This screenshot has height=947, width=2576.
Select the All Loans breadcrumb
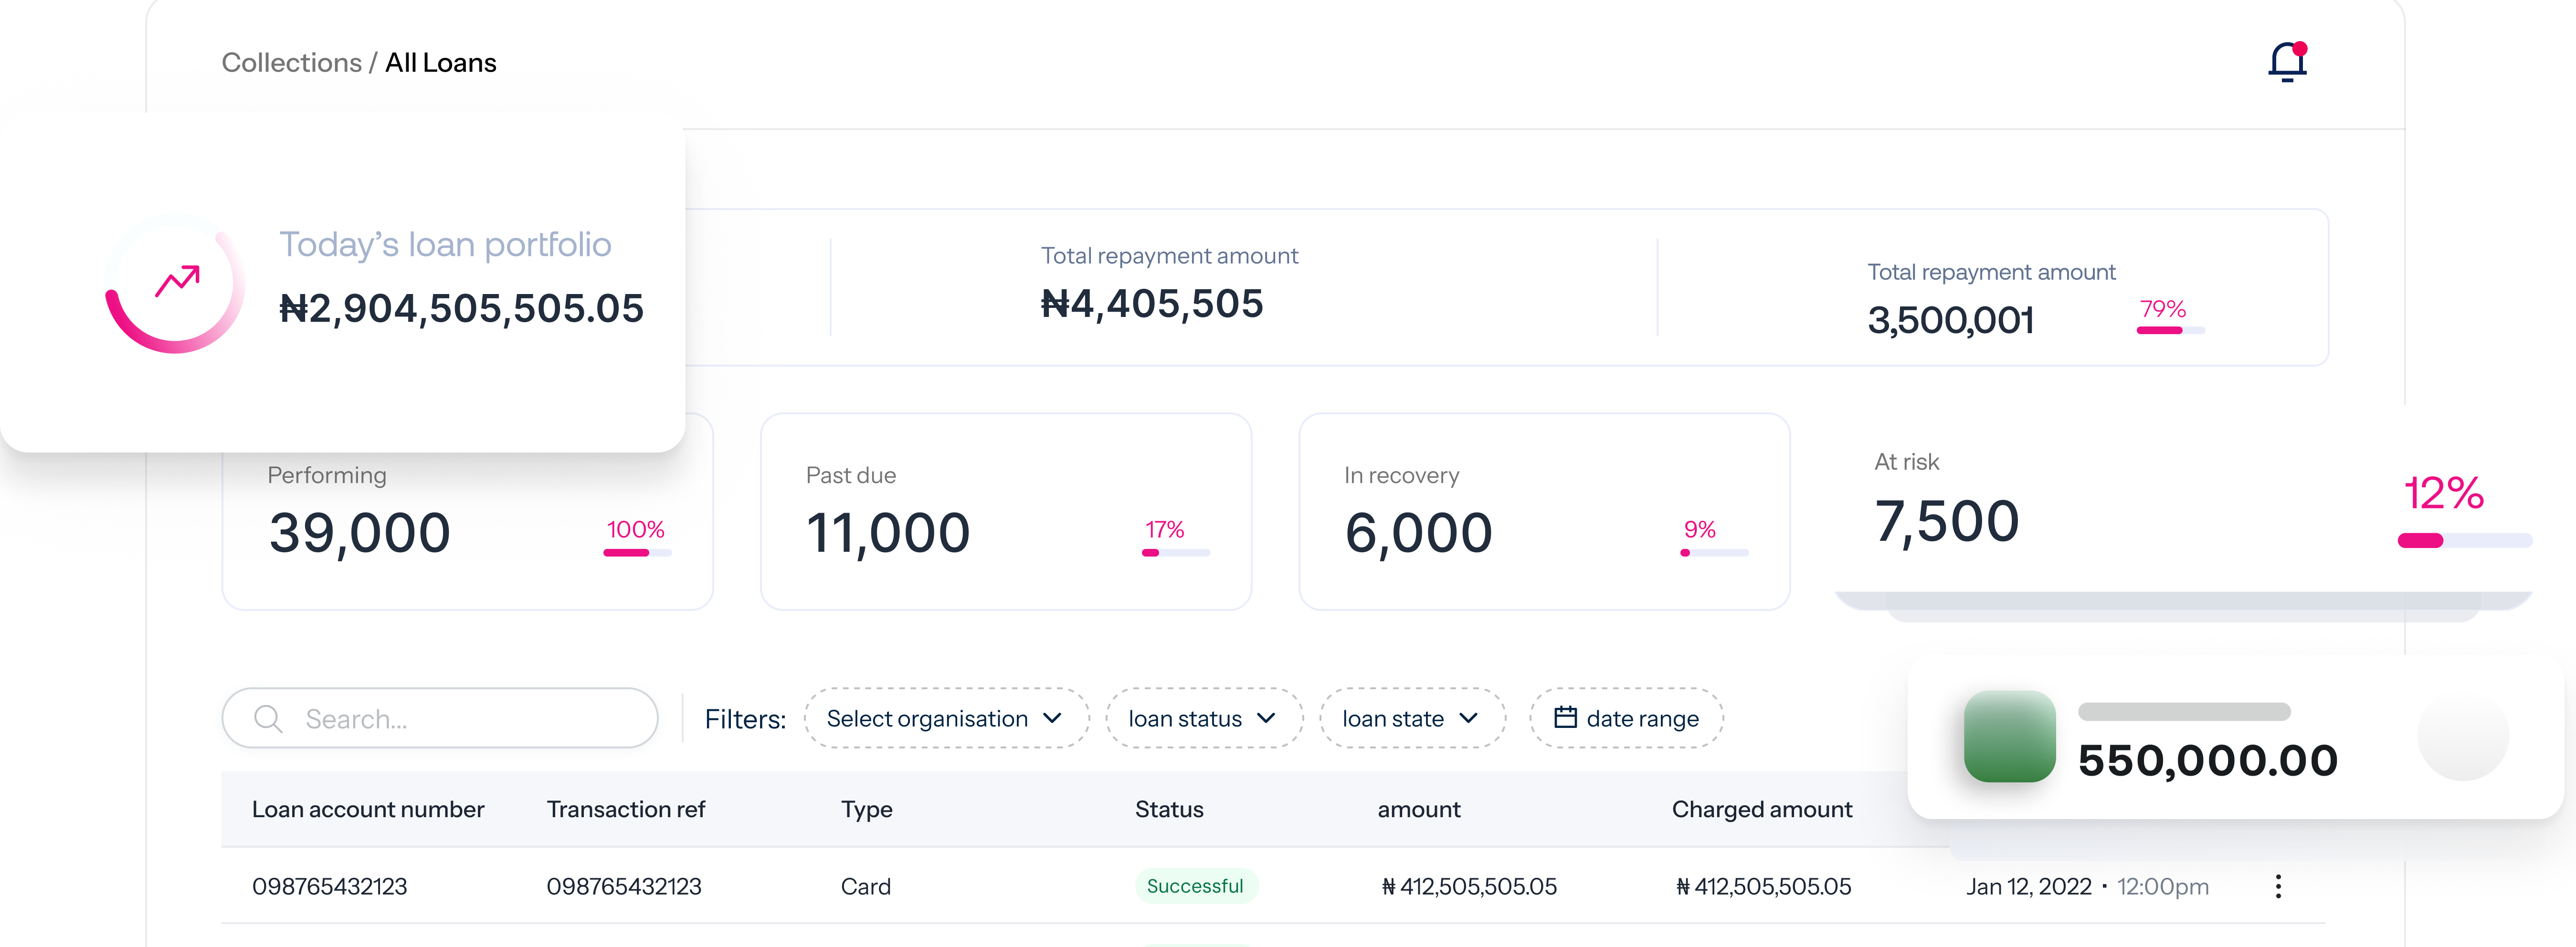[x=440, y=62]
